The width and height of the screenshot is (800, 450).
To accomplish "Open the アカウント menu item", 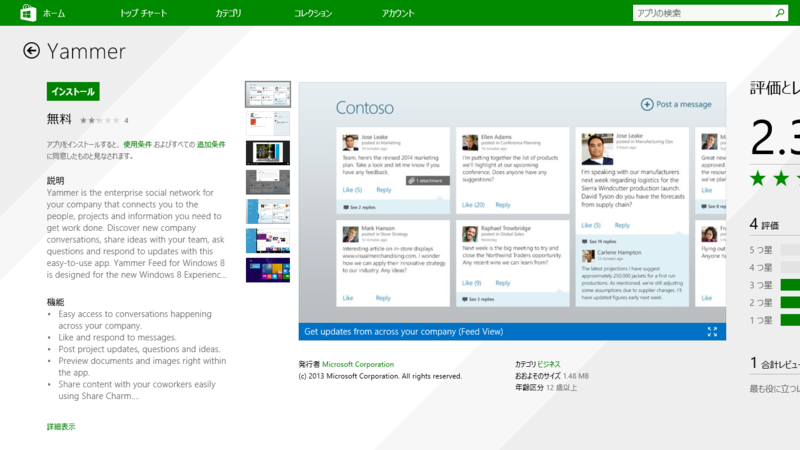I will tap(398, 13).
